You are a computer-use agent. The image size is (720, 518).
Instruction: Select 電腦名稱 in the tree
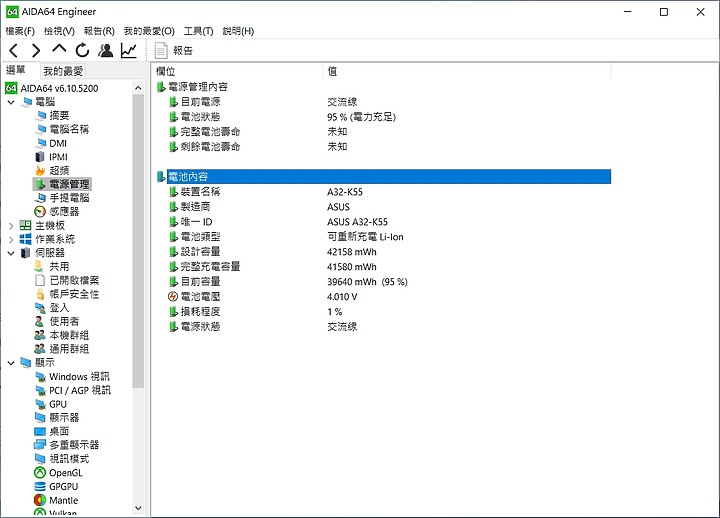point(69,129)
